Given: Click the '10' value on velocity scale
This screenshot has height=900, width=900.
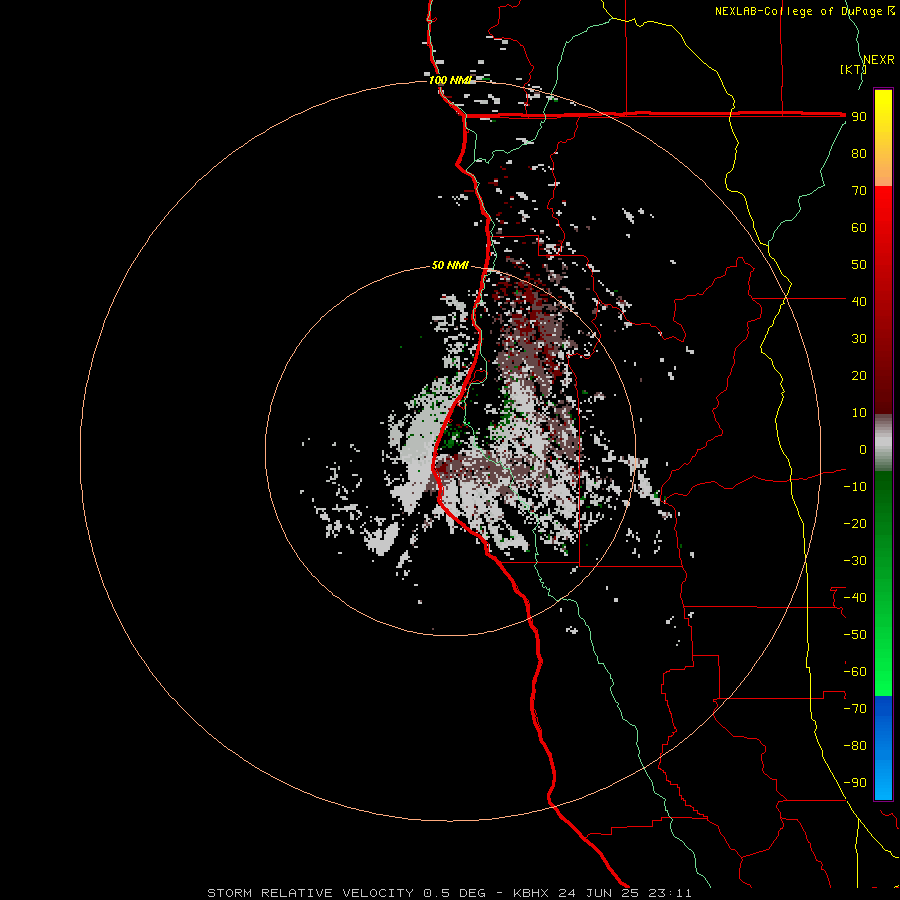Looking at the screenshot, I should tap(859, 413).
